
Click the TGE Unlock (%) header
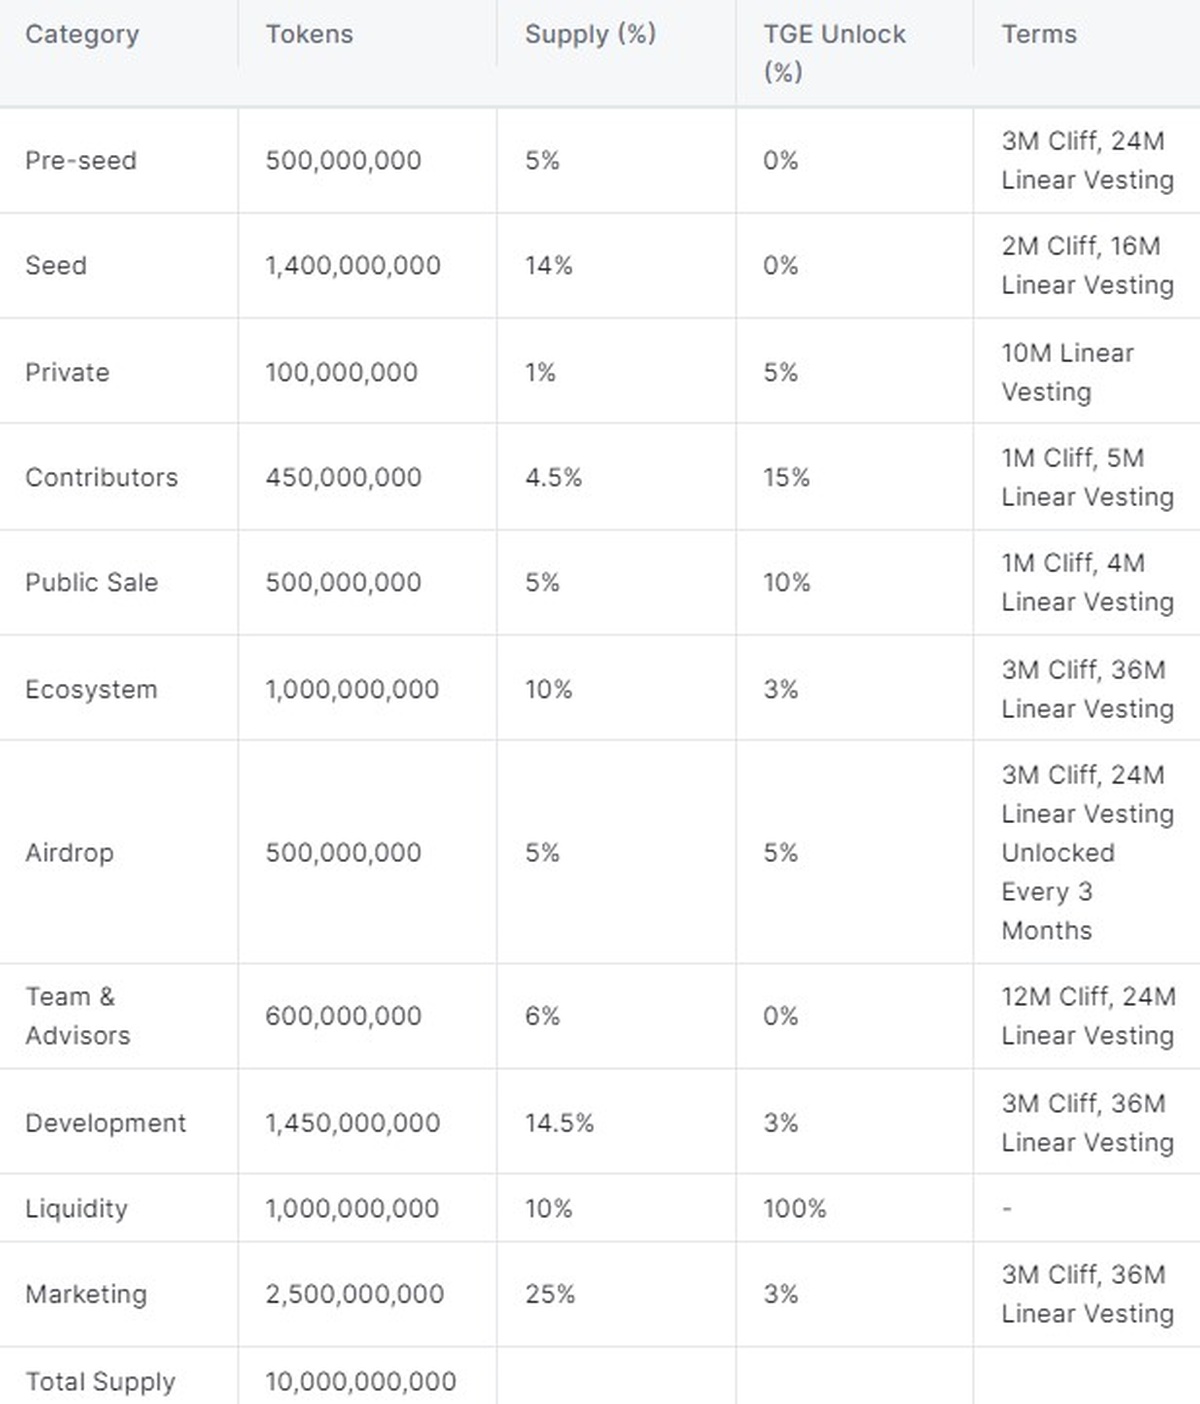pos(834,52)
